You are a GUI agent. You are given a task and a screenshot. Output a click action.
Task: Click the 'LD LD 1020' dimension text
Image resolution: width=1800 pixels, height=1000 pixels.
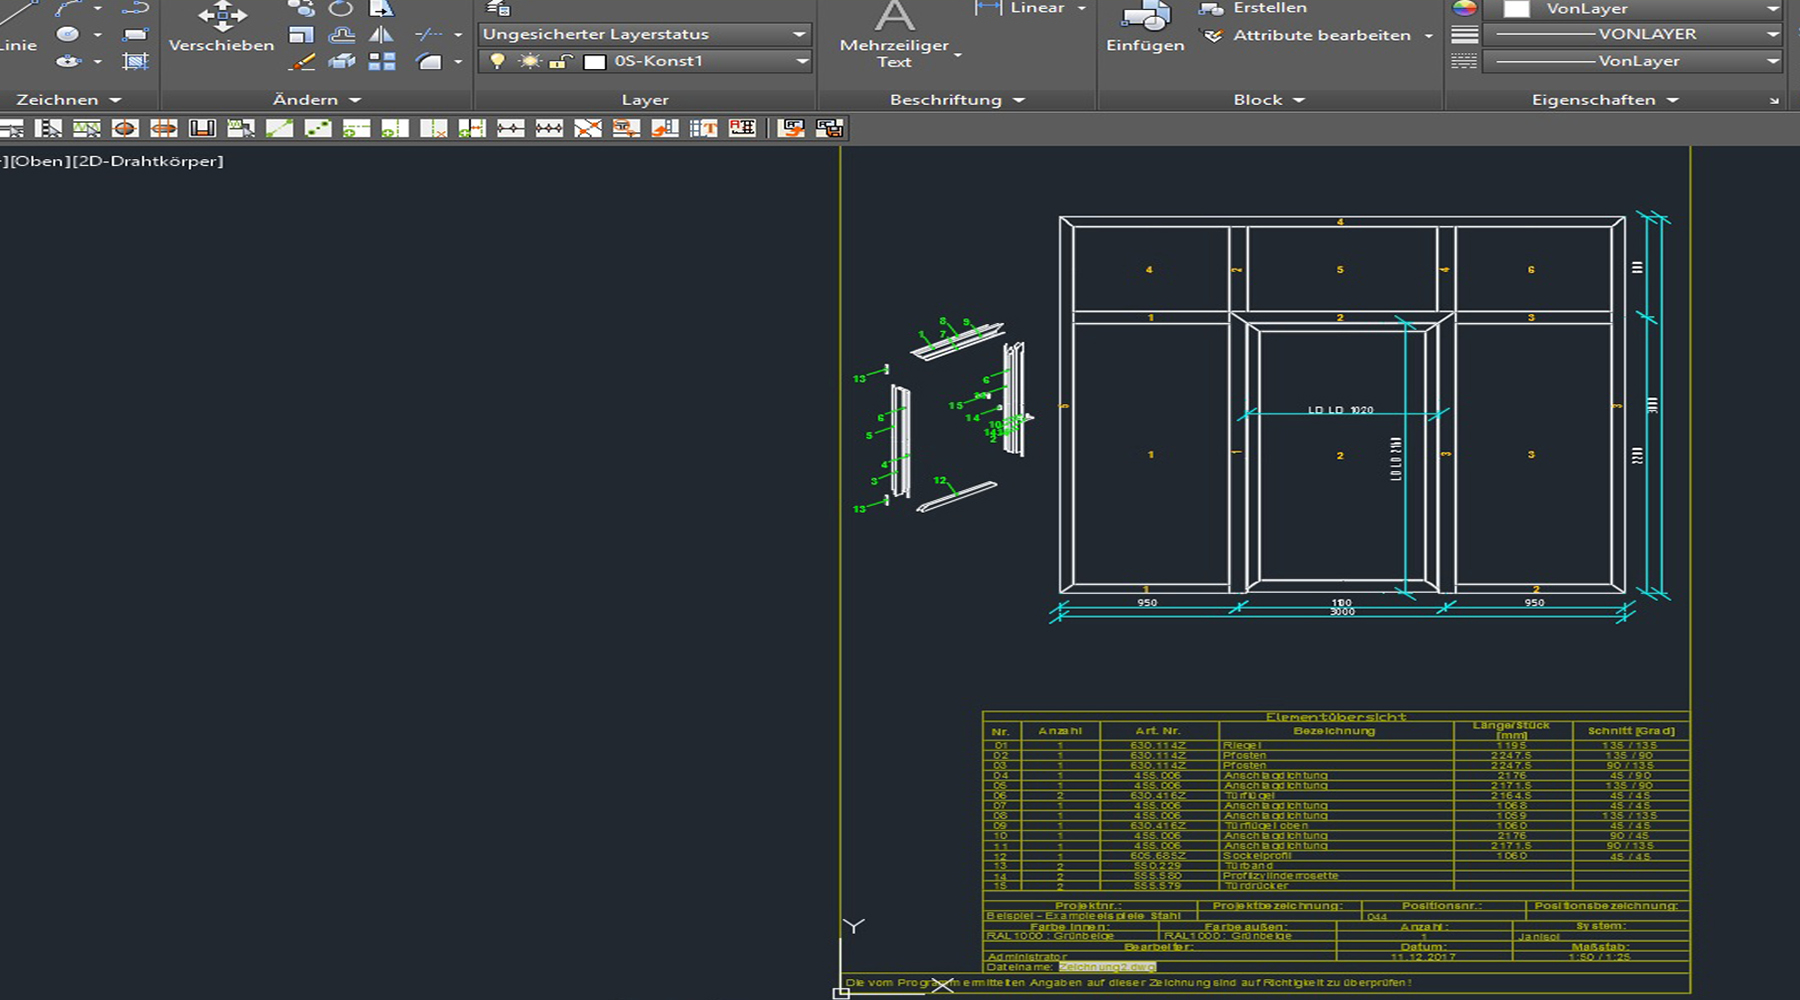[1341, 410]
